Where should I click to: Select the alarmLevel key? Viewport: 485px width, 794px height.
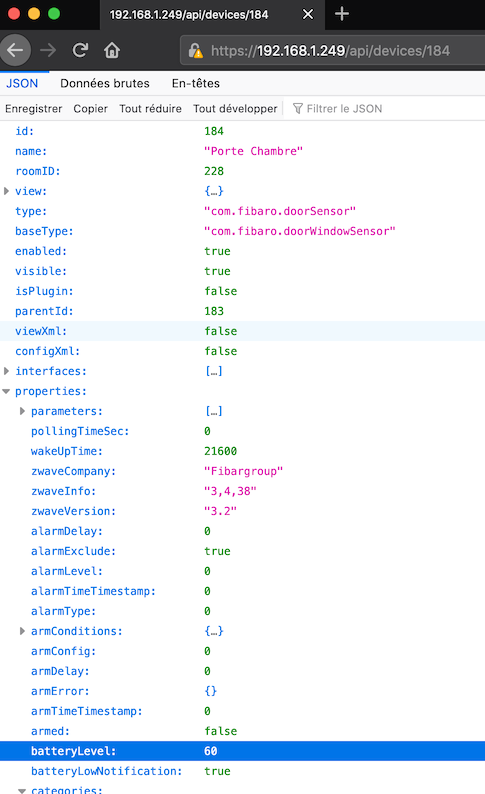tap(67, 571)
